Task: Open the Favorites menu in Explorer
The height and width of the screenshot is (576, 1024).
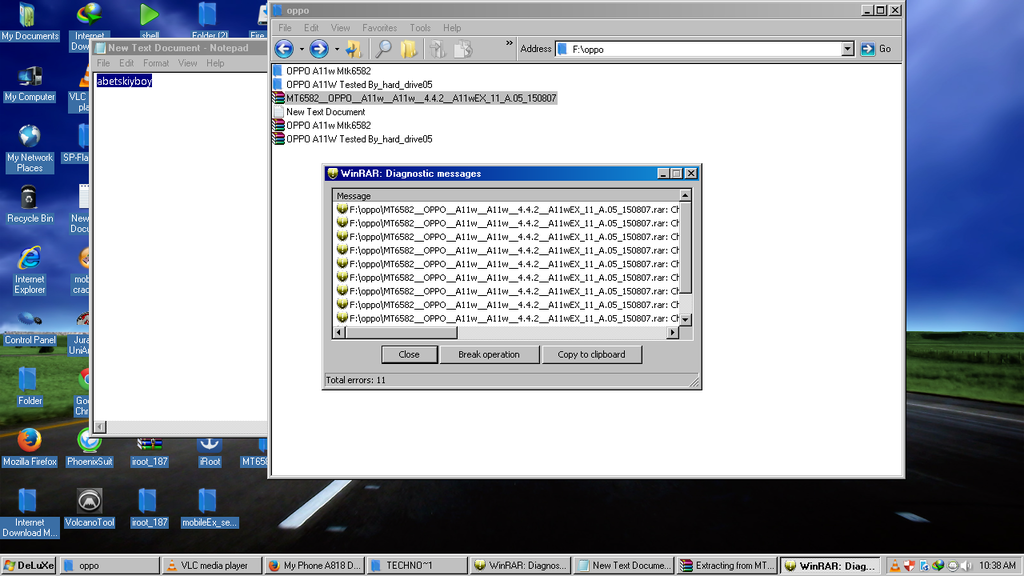Action: click(379, 28)
